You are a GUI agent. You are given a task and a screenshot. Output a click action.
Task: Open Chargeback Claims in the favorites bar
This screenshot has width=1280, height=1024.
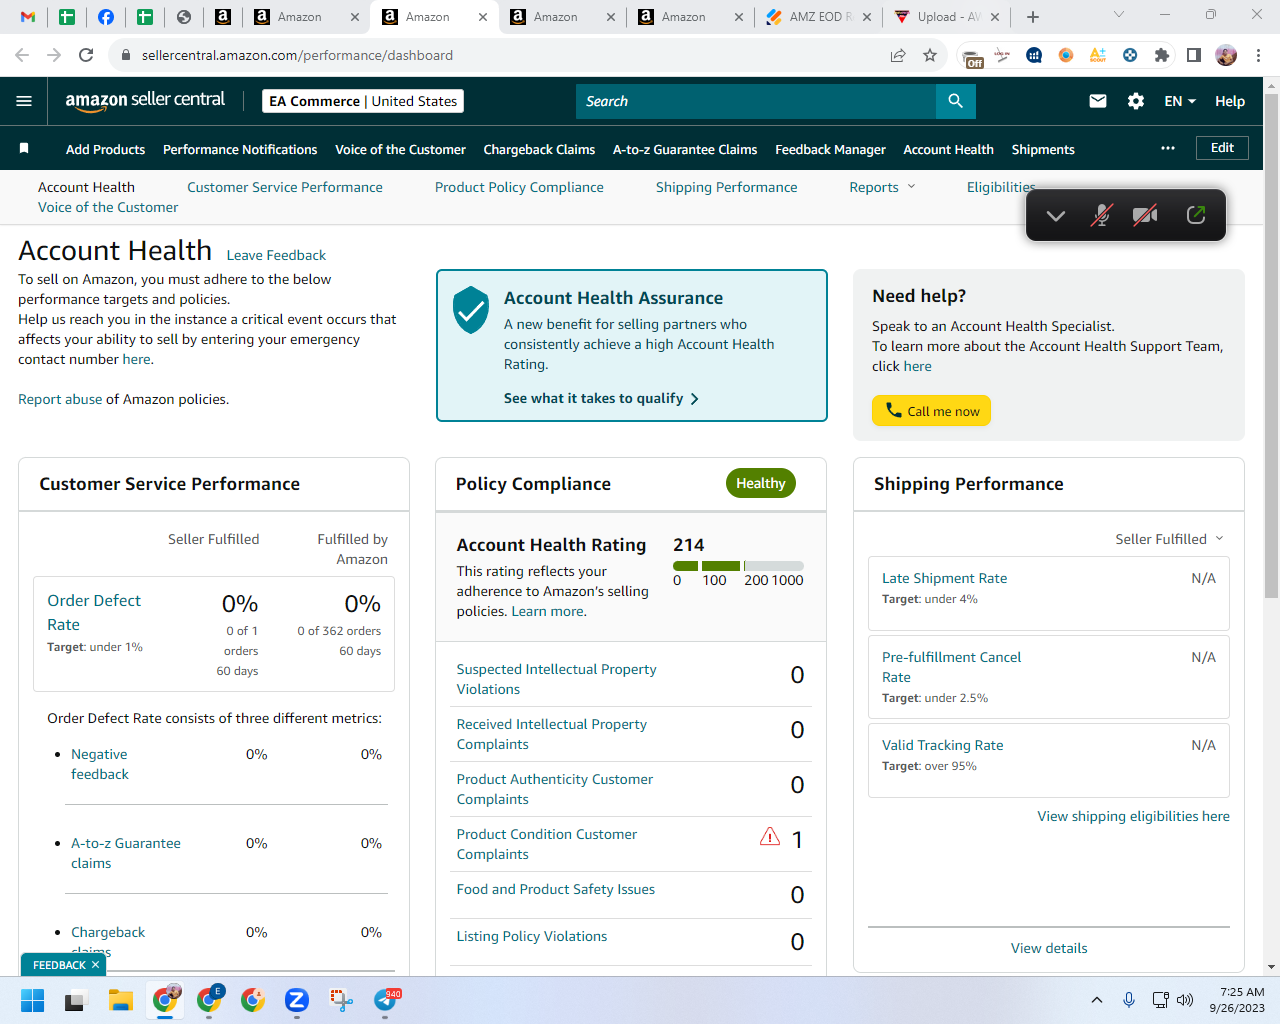(x=539, y=149)
